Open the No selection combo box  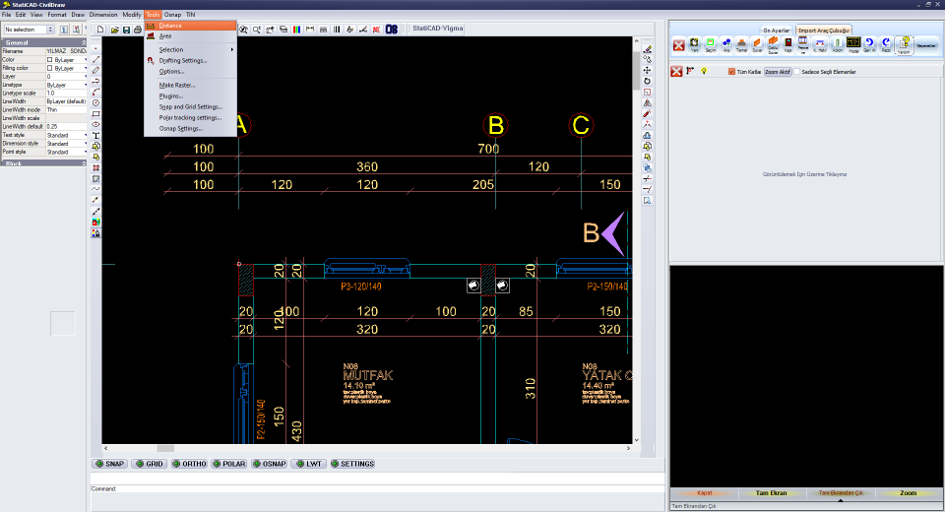[x=29, y=30]
